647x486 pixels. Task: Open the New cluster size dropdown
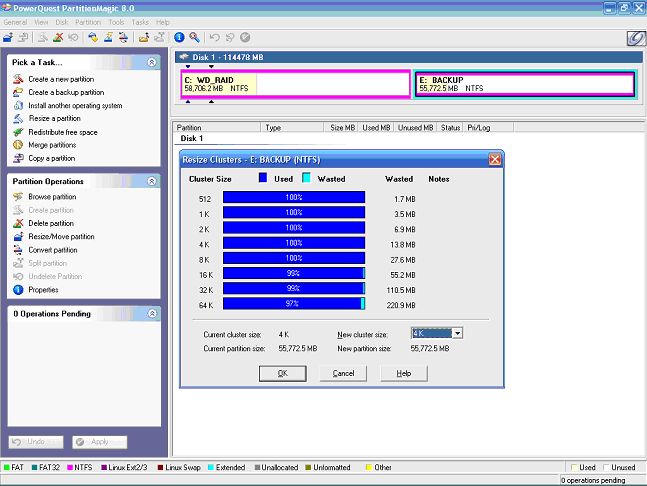456,333
